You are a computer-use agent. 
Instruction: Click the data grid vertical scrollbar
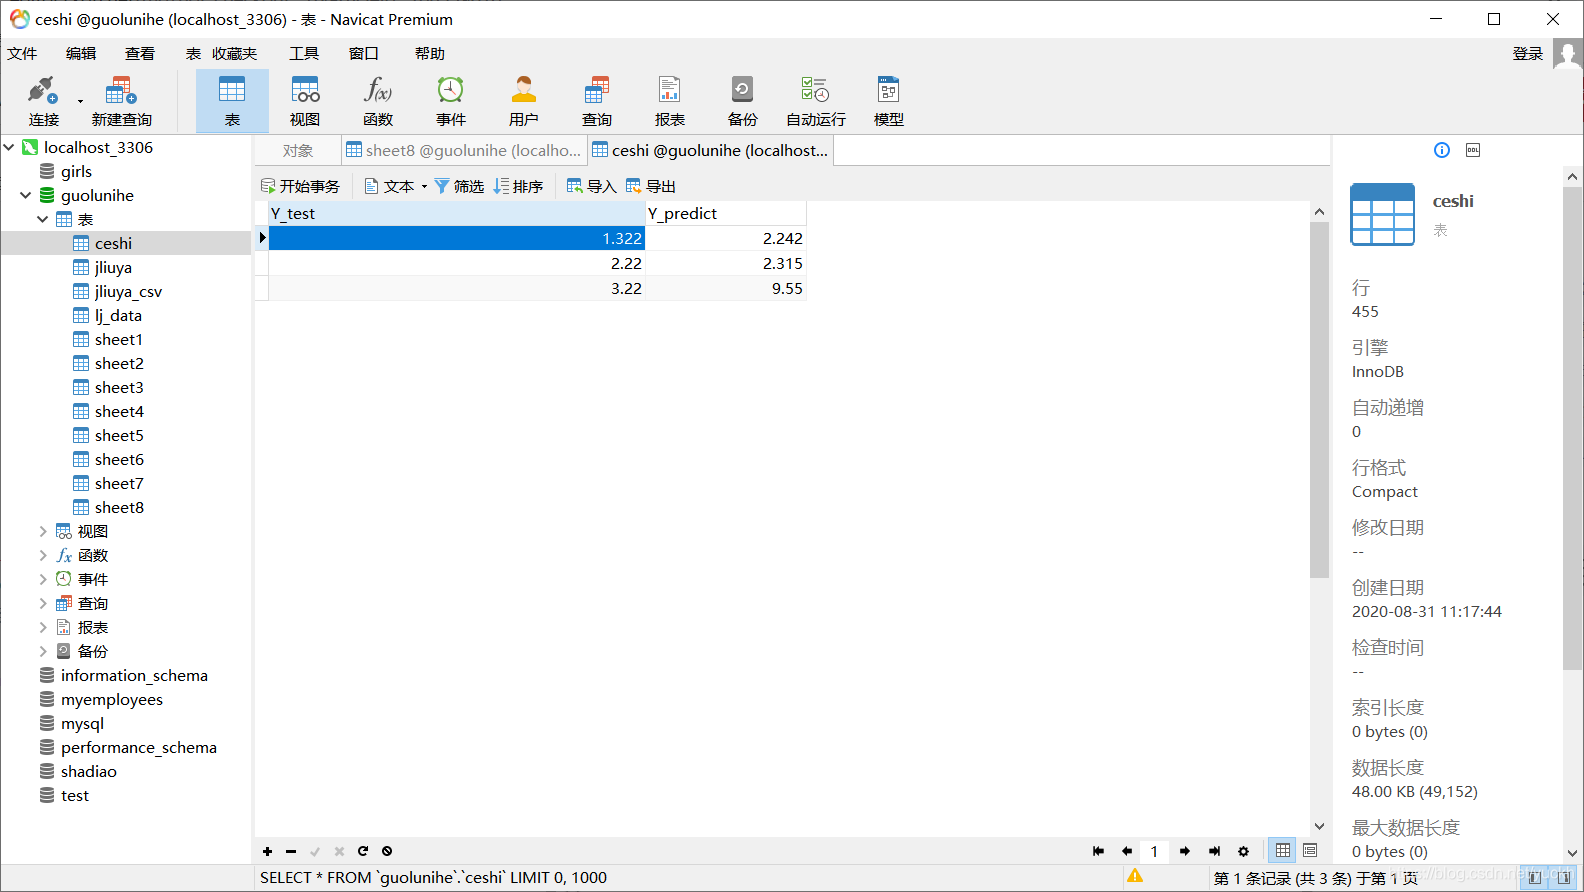[x=1319, y=400]
